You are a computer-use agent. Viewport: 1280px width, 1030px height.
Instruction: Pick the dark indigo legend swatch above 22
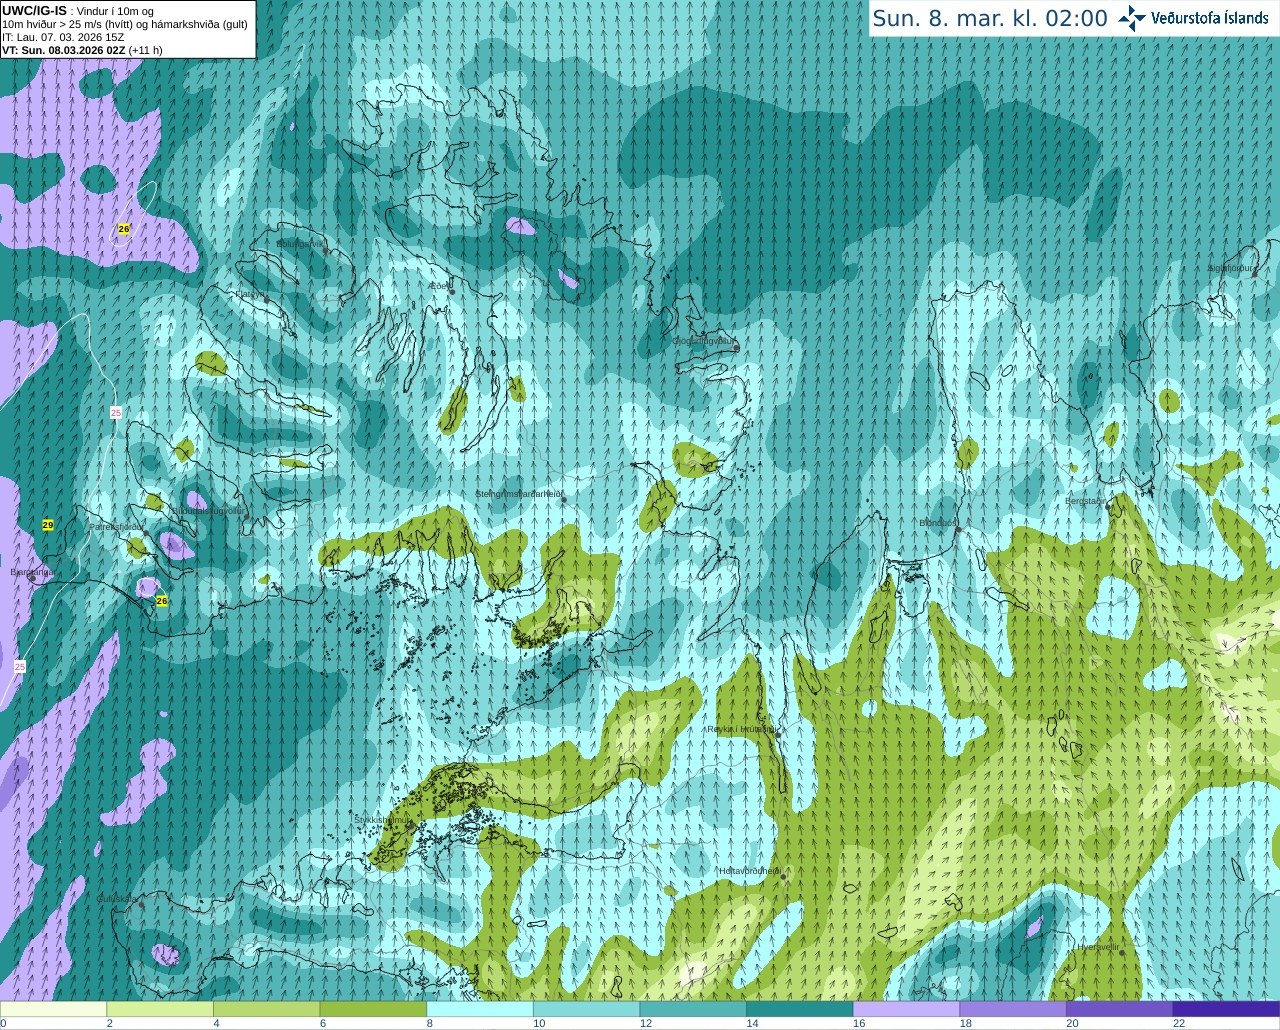1227,1009
